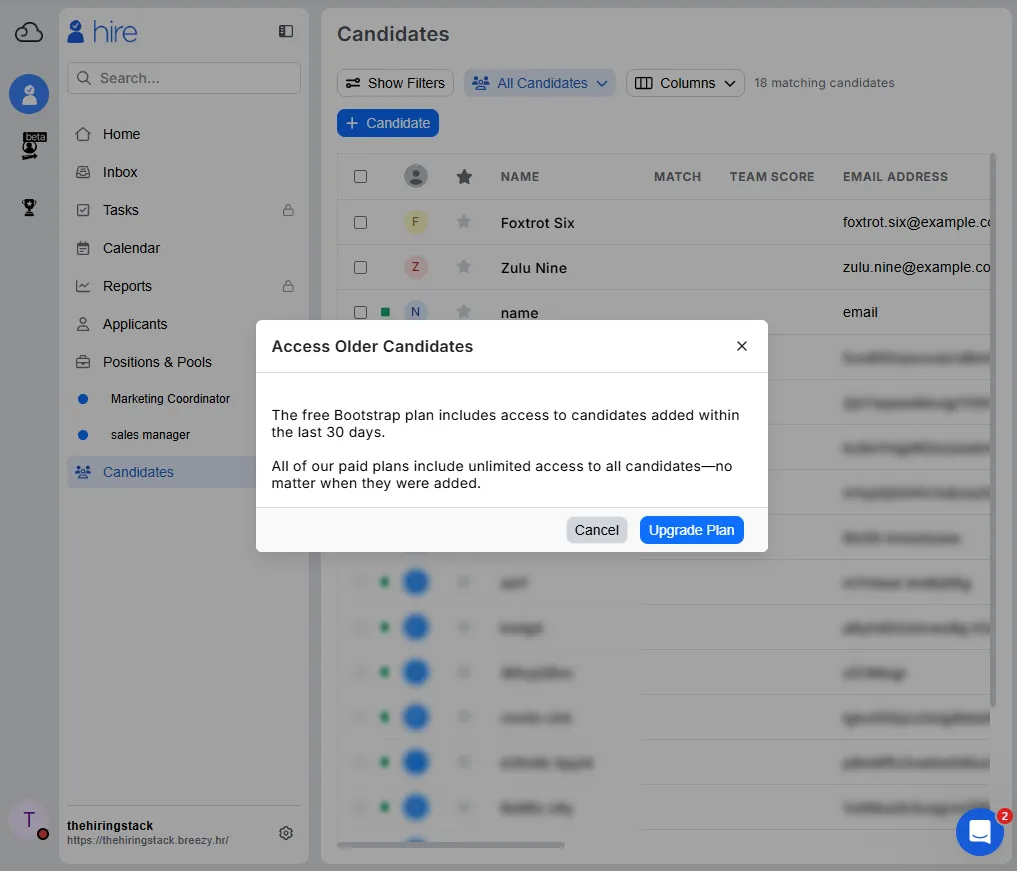This screenshot has height=871, width=1017.
Task: Open the Marketing Coordinator position
Action: (170, 399)
